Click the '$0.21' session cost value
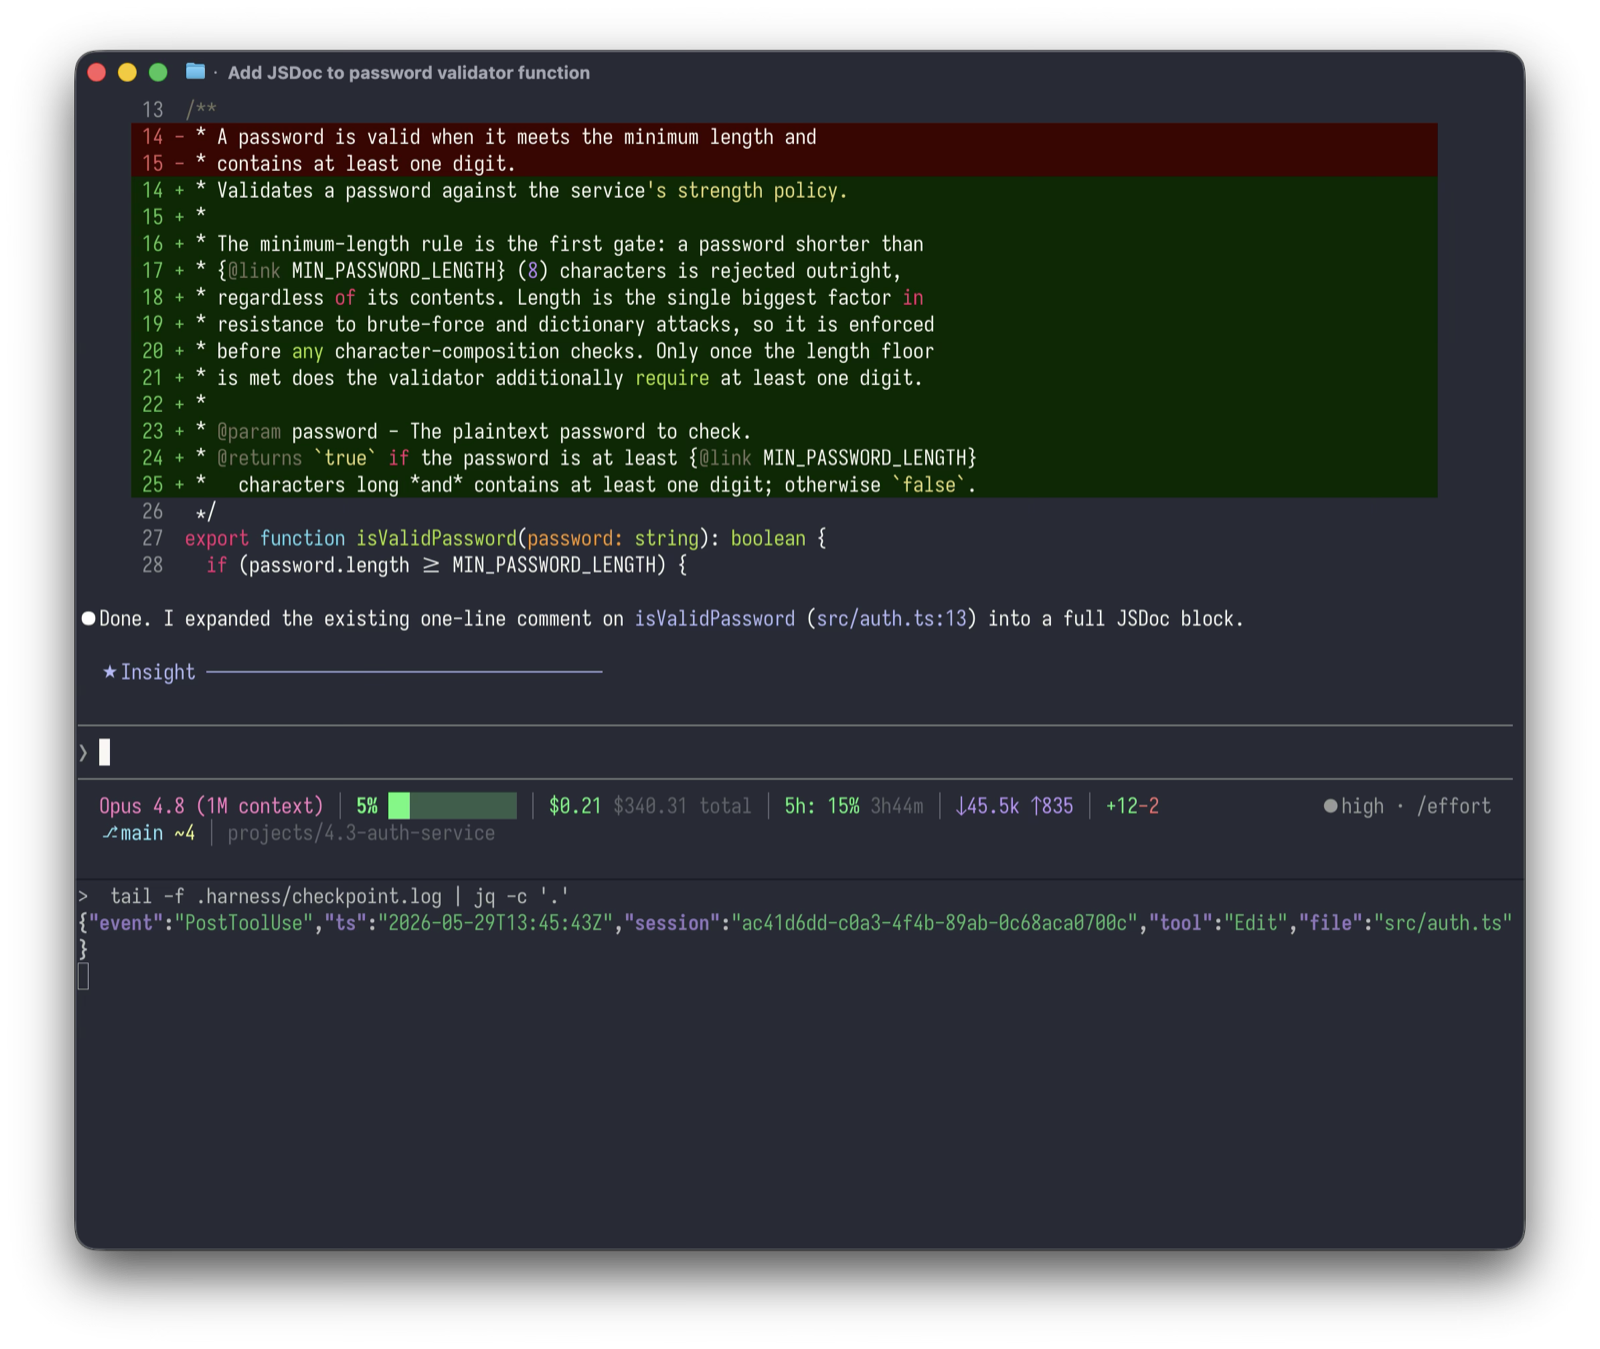Screen dimensions: 1600x1349 pos(575,806)
